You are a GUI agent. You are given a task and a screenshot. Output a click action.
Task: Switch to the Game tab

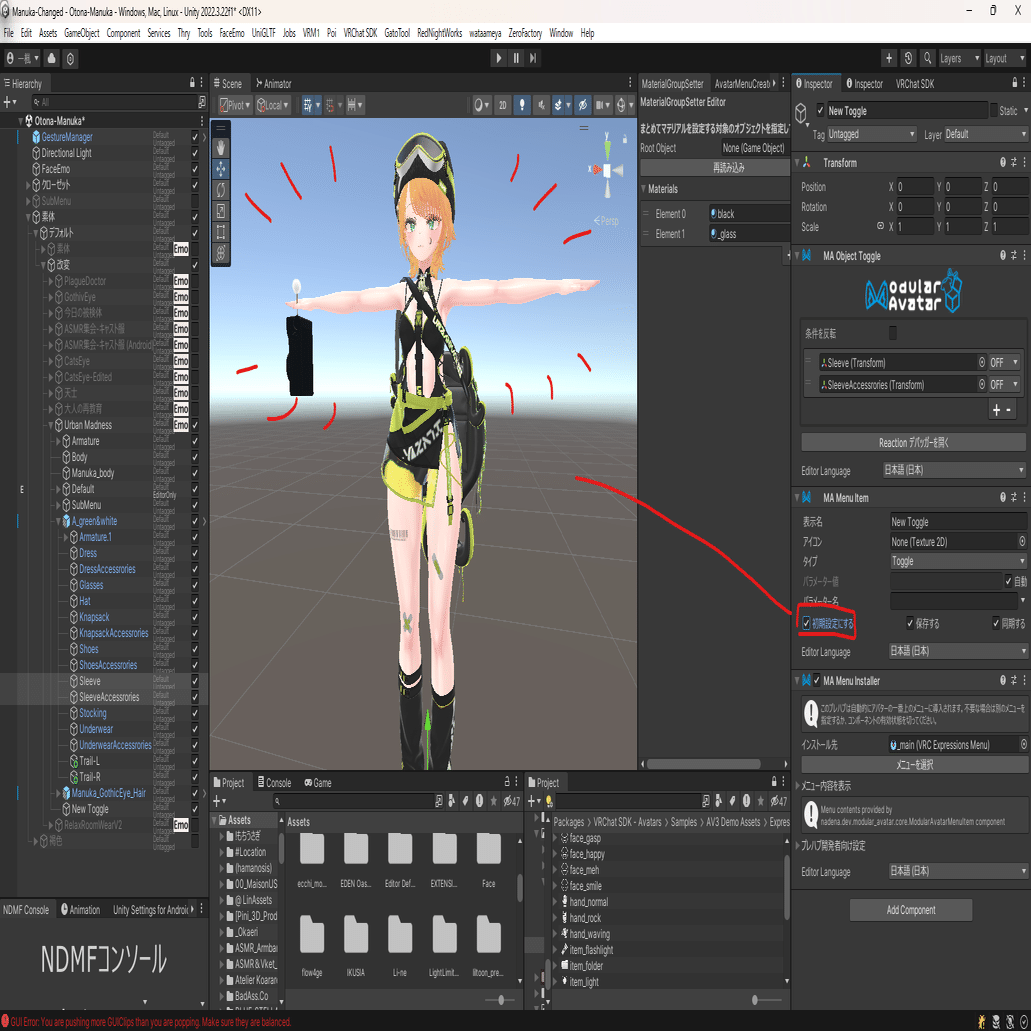318,782
